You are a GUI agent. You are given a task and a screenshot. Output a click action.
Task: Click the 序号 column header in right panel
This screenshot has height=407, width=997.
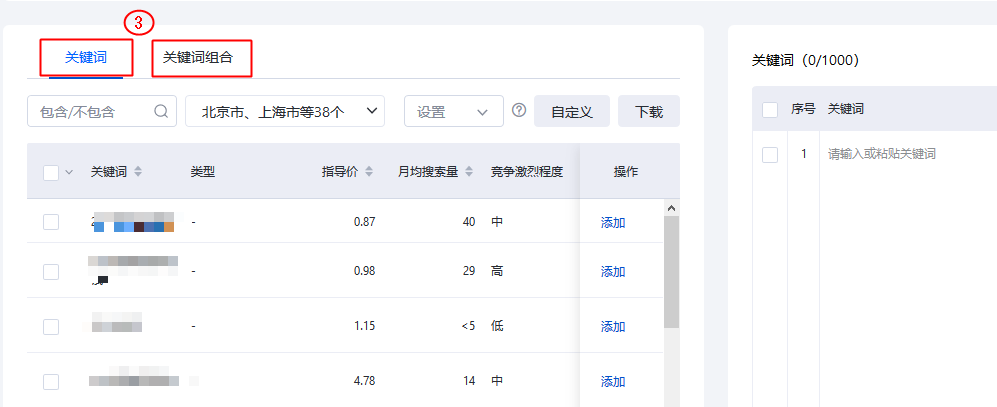click(803, 109)
